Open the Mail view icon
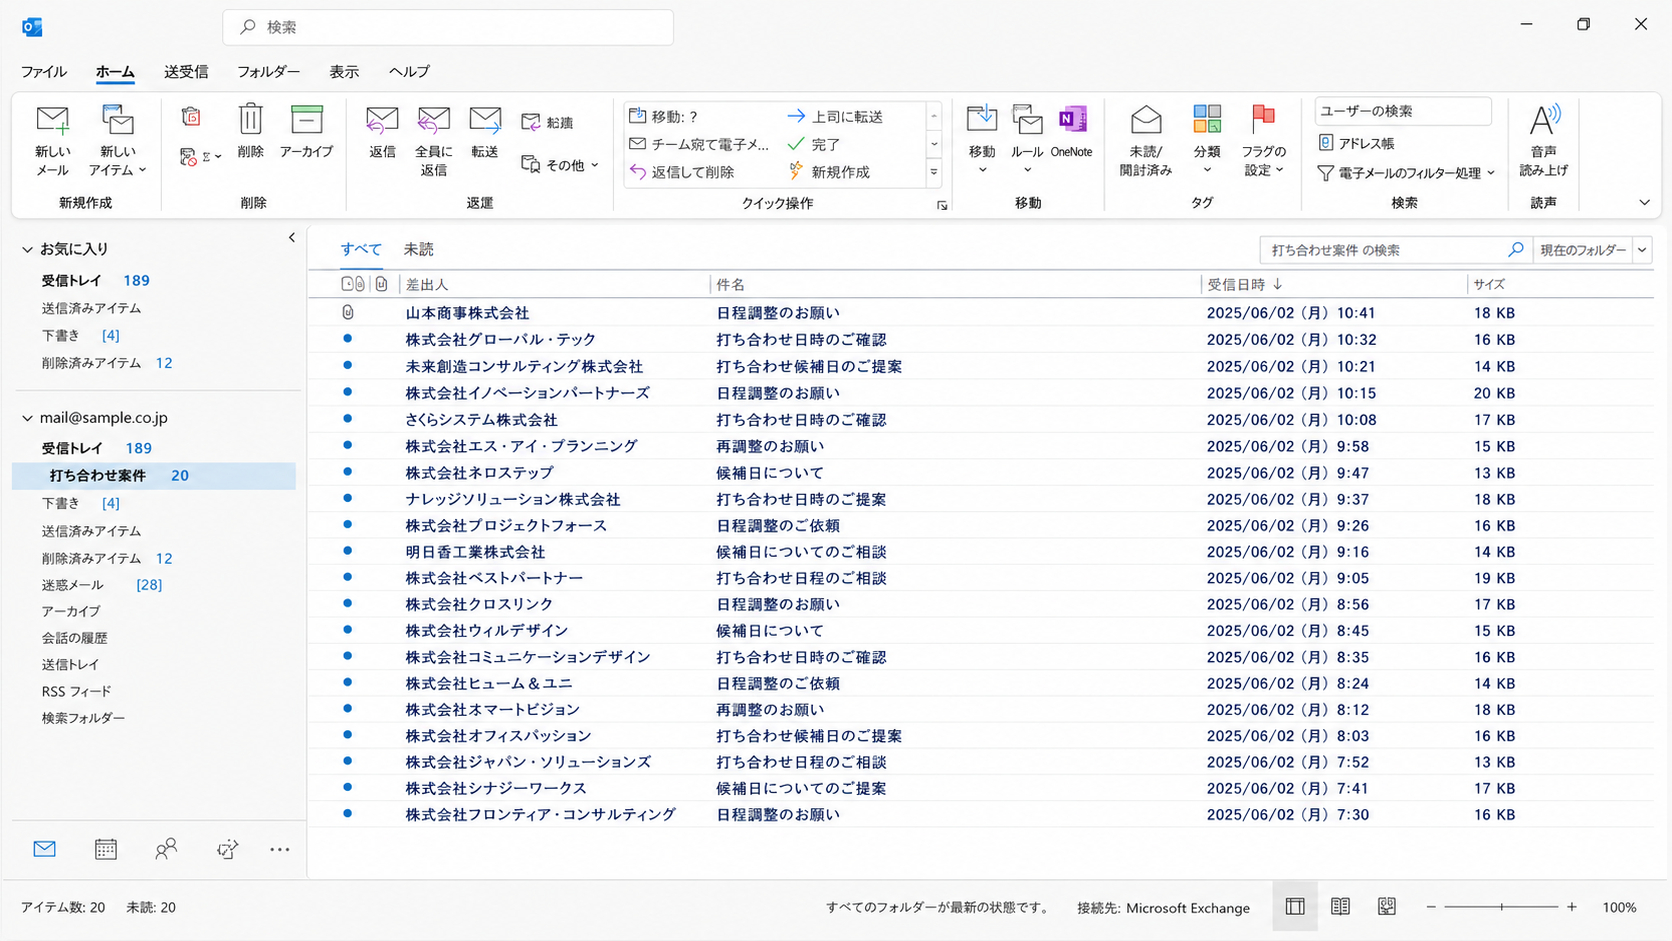 tap(44, 849)
